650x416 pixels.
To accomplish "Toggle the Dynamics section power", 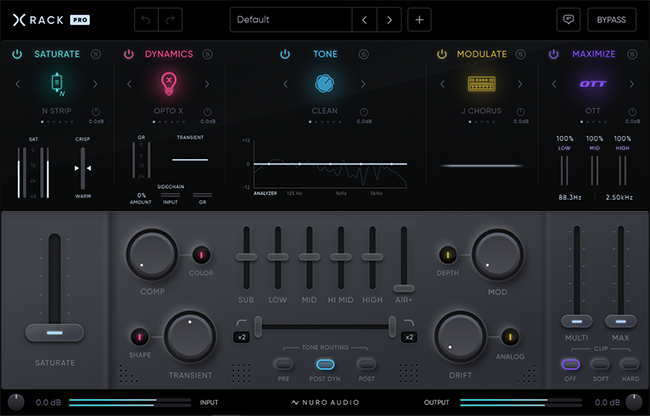I will coord(129,54).
